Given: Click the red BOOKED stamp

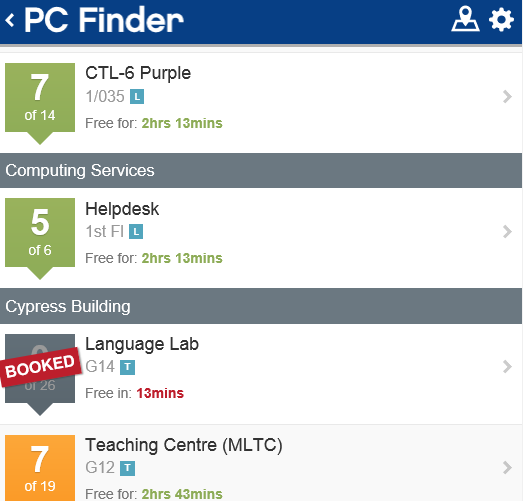Looking at the screenshot, I should point(41,367).
